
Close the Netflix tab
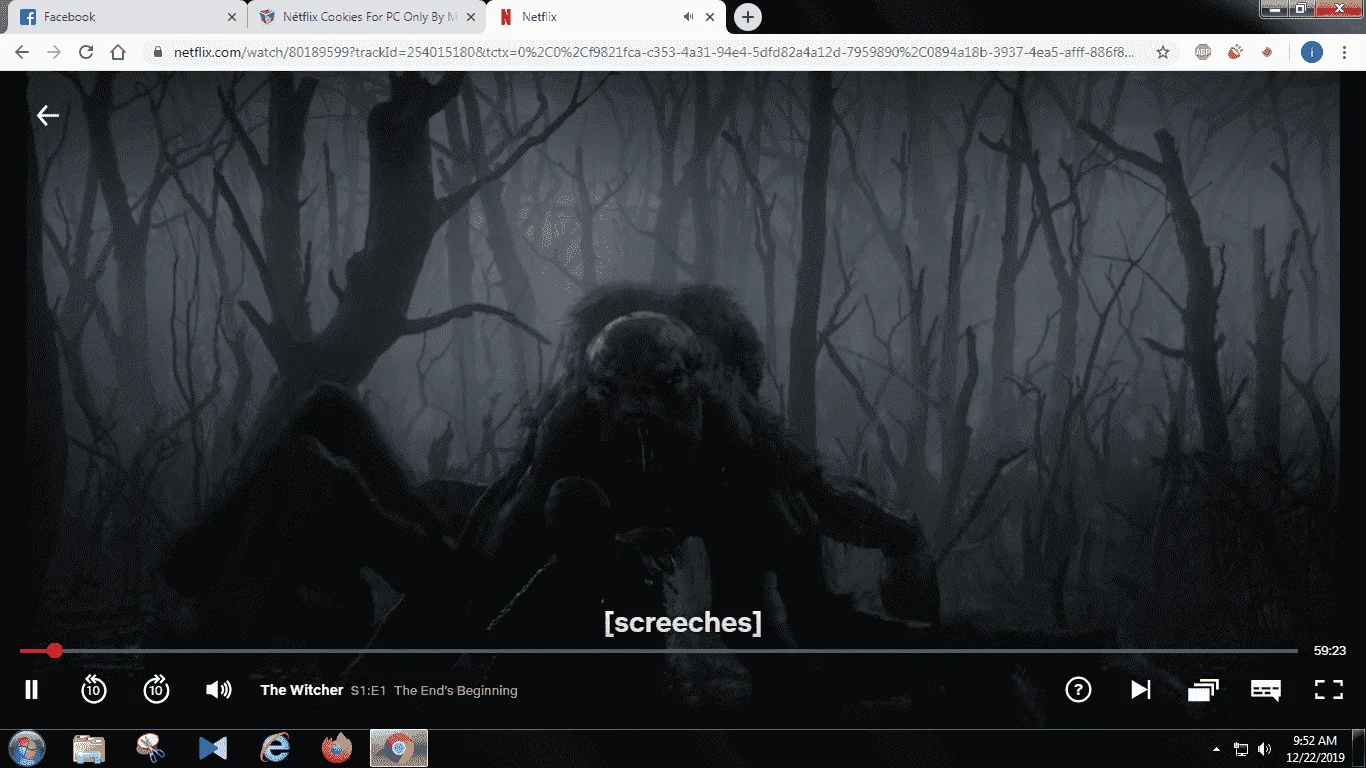710,17
